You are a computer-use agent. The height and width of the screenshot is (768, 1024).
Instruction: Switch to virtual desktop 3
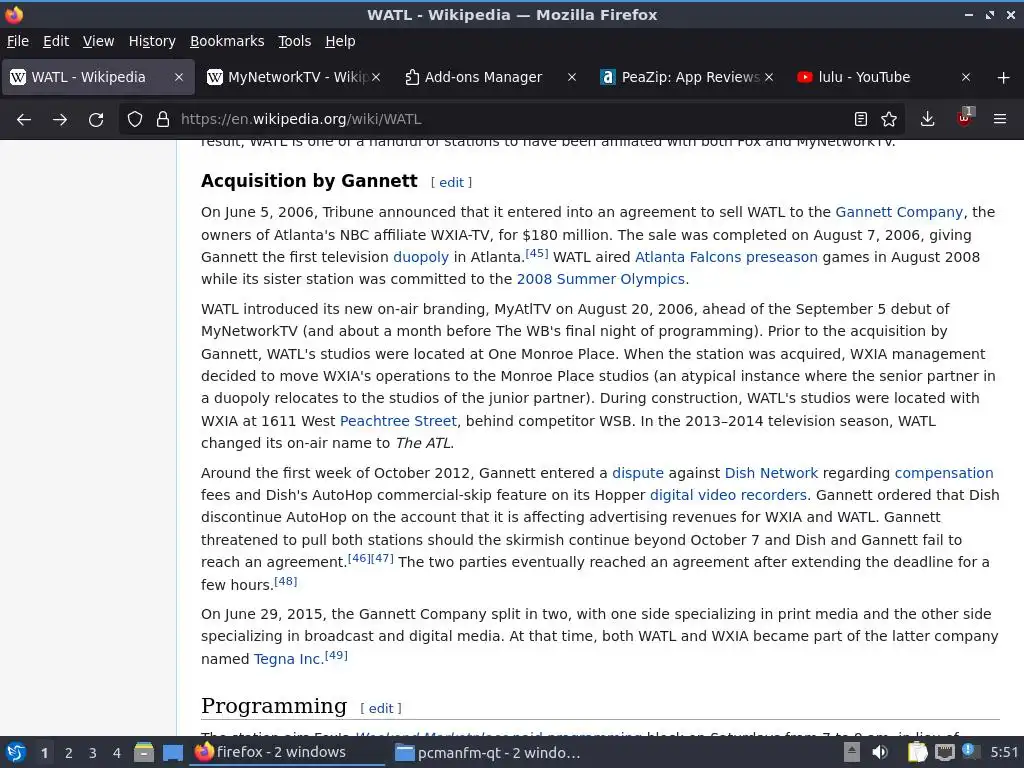tap(93, 753)
